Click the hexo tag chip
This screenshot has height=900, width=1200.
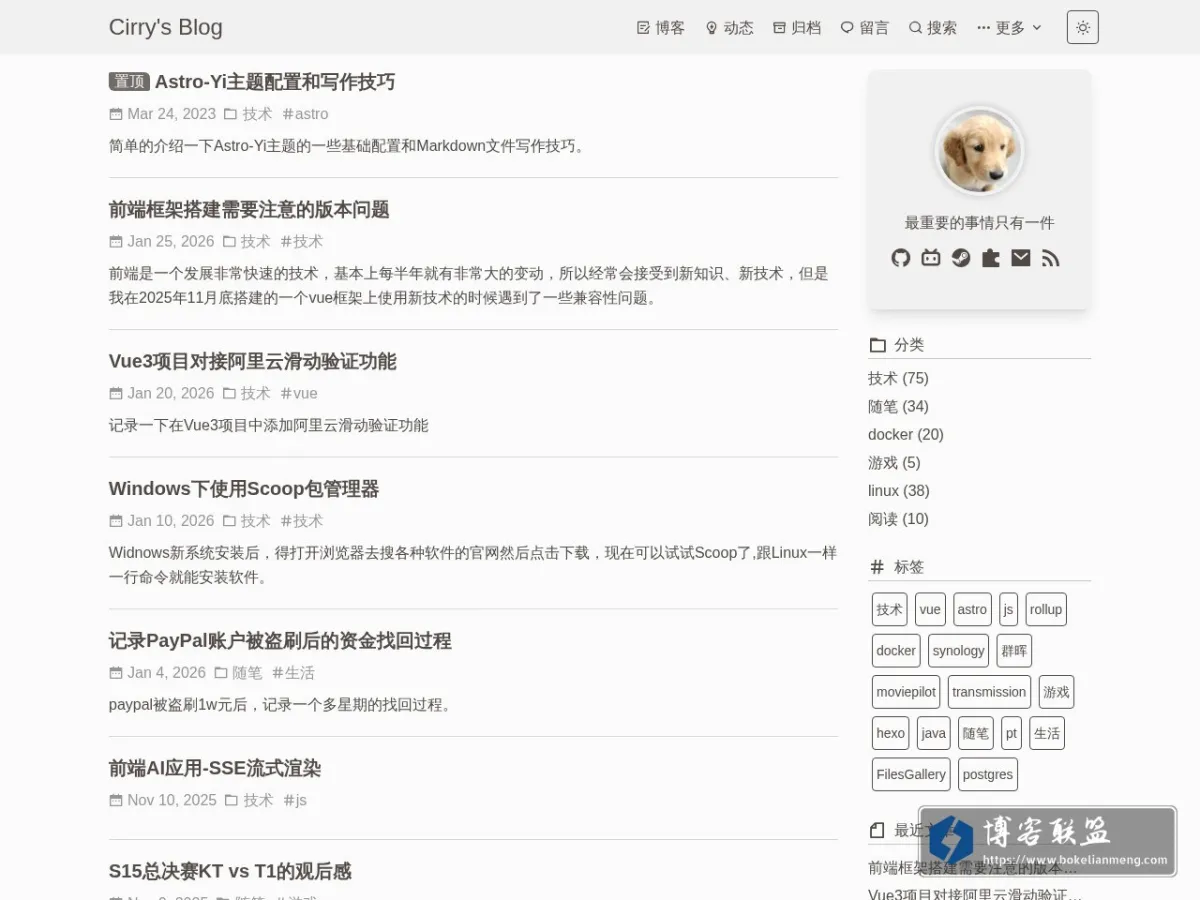(x=890, y=733)
